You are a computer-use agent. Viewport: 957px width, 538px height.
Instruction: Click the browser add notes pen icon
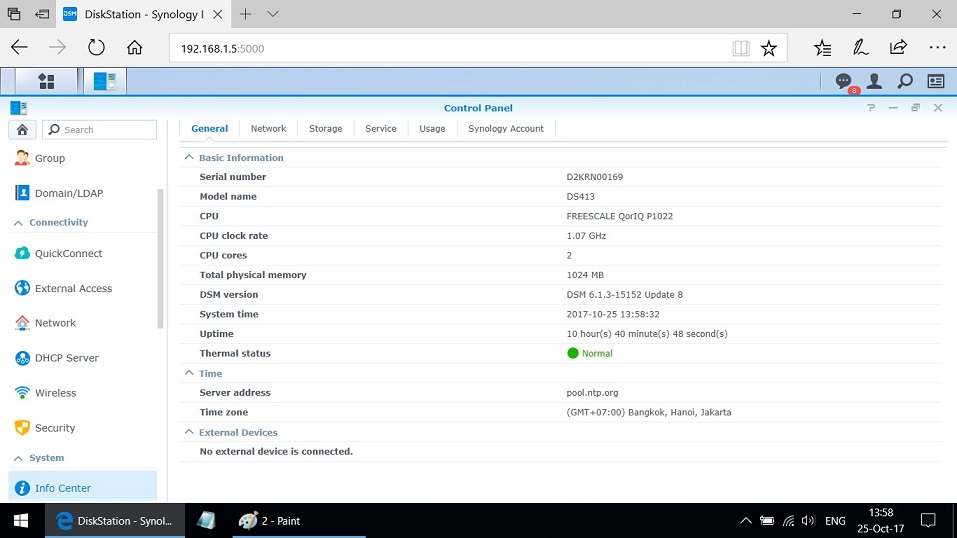point(861,48)
